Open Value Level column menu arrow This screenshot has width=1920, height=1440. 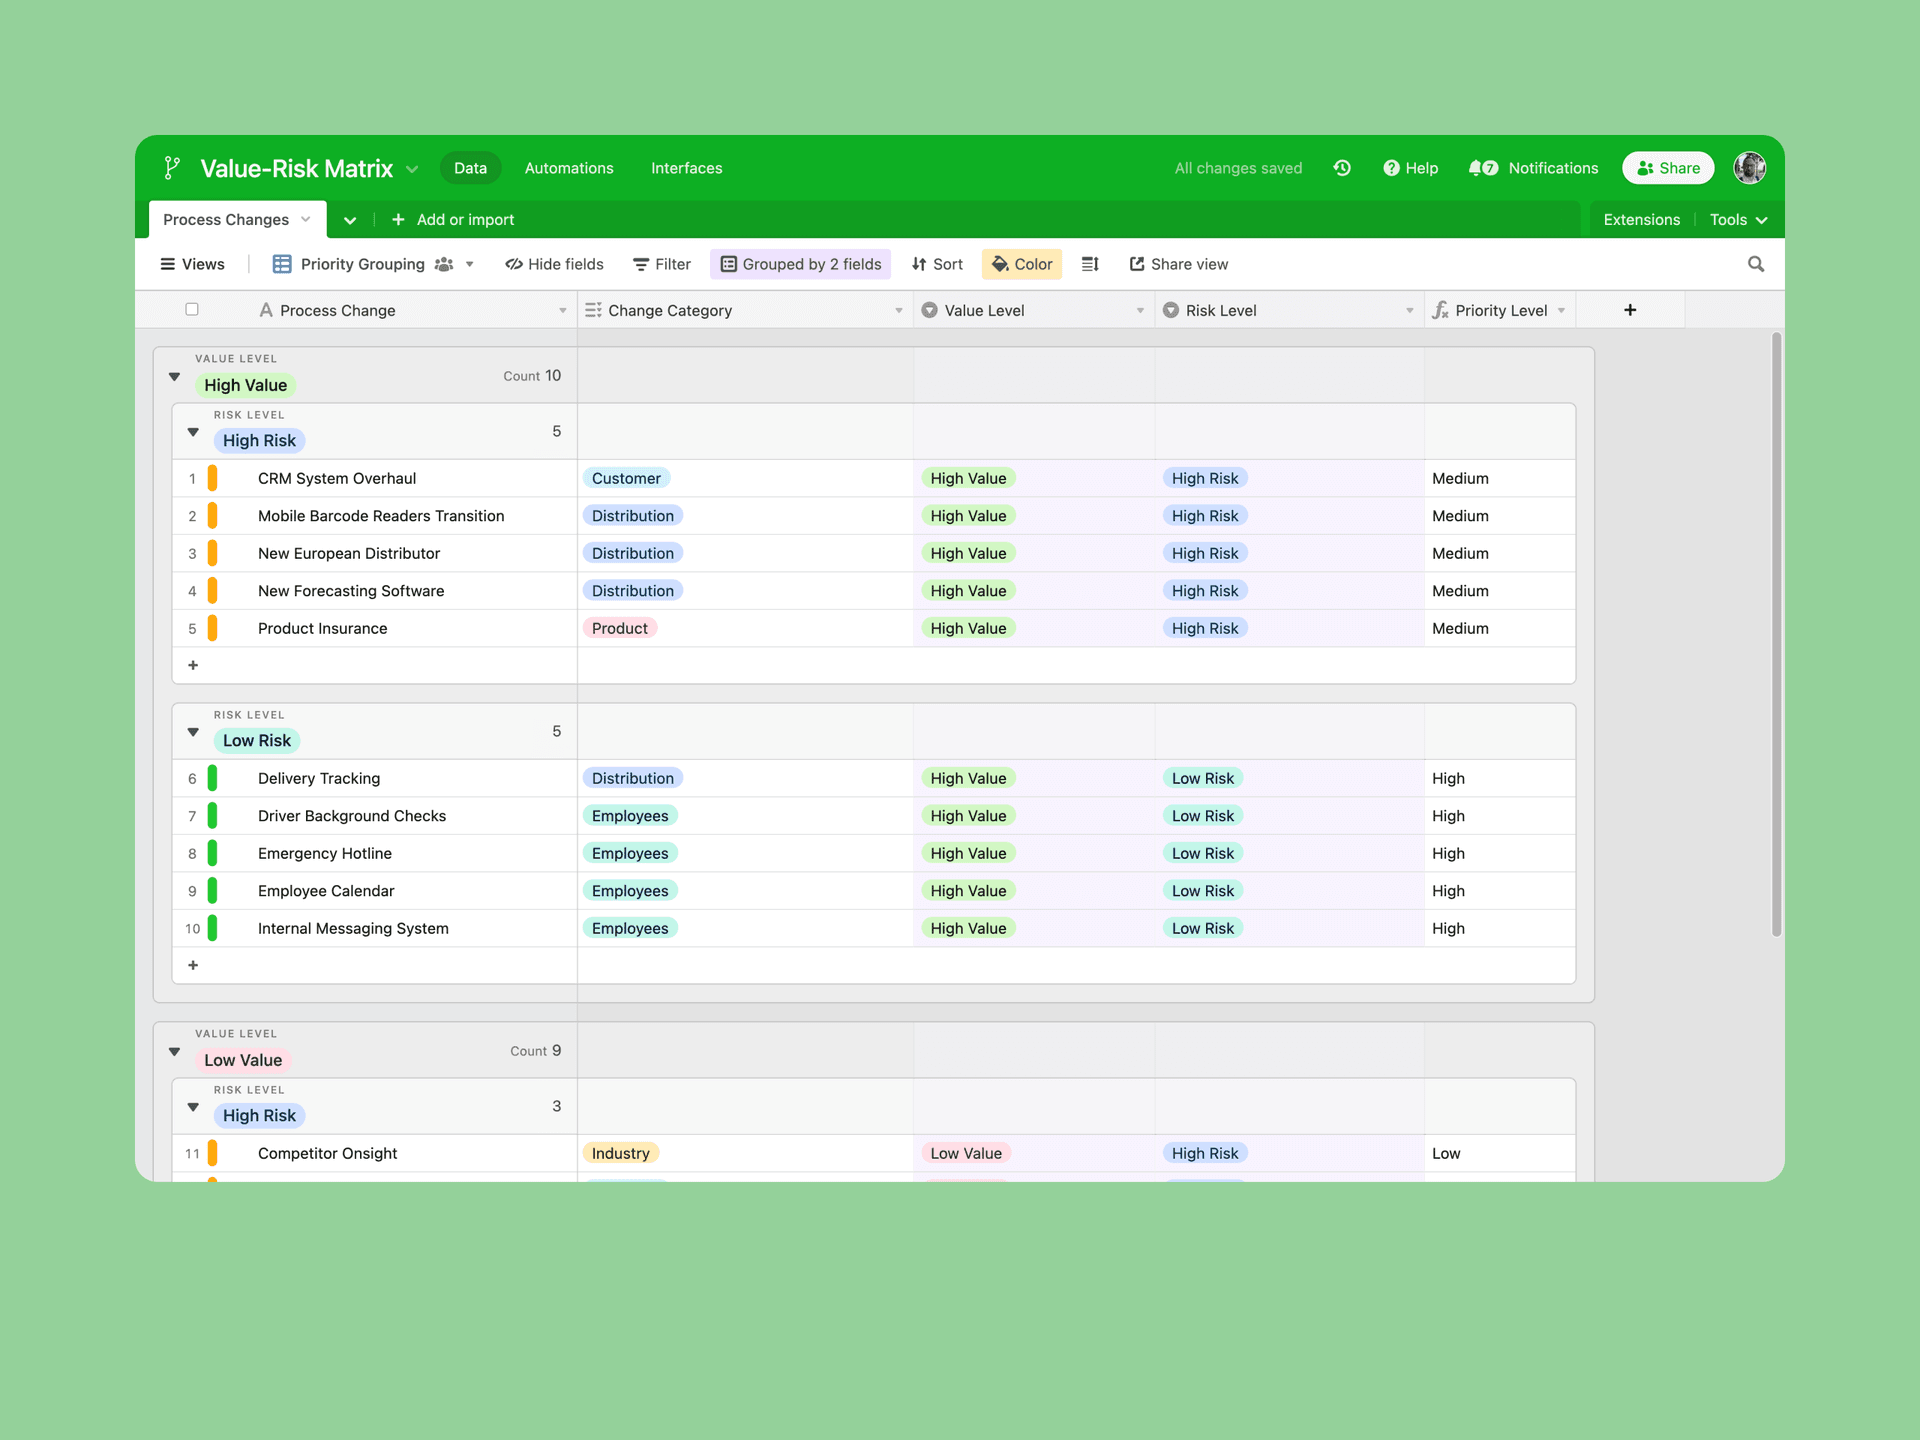[1140, 310]
